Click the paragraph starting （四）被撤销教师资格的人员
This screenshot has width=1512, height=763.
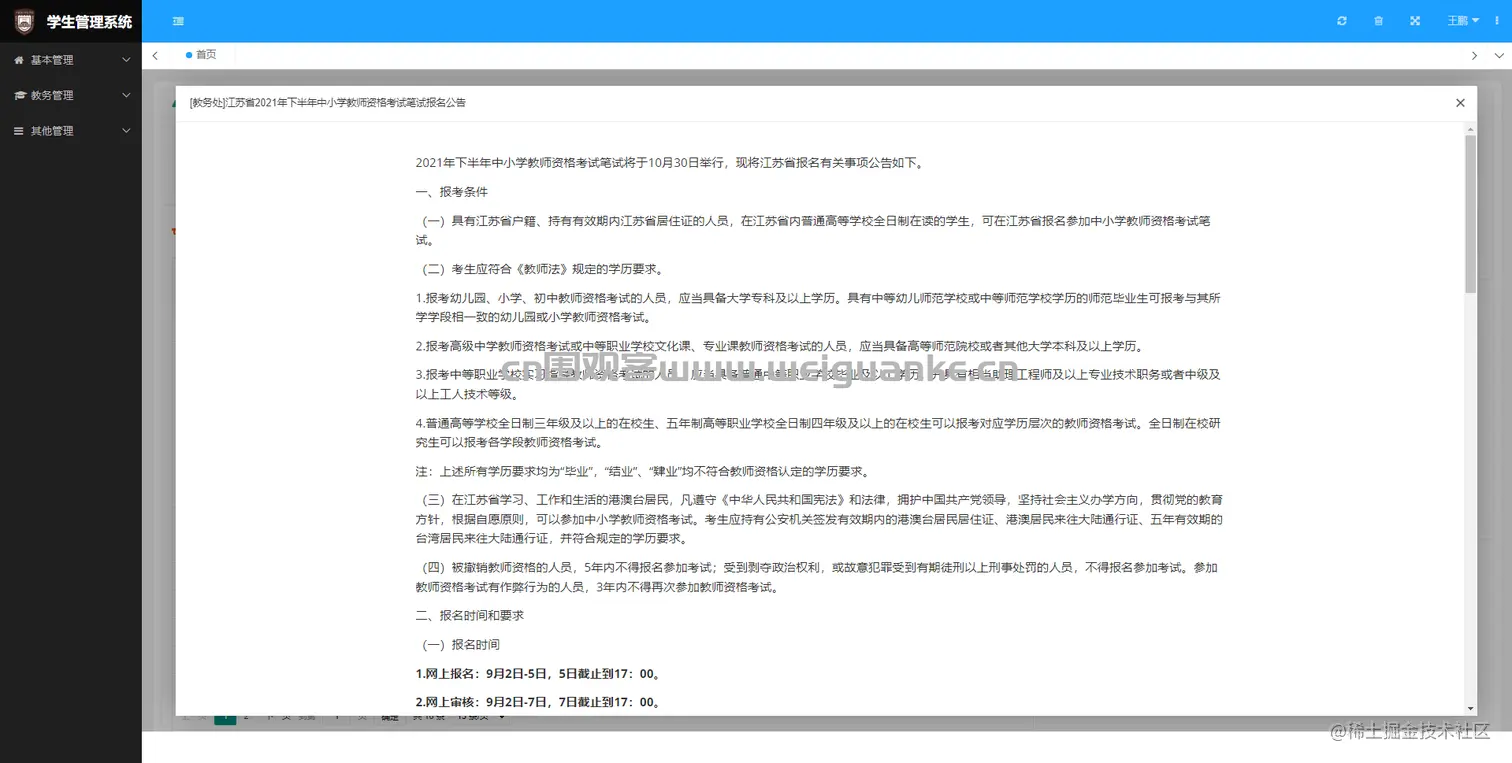[818, 577]
